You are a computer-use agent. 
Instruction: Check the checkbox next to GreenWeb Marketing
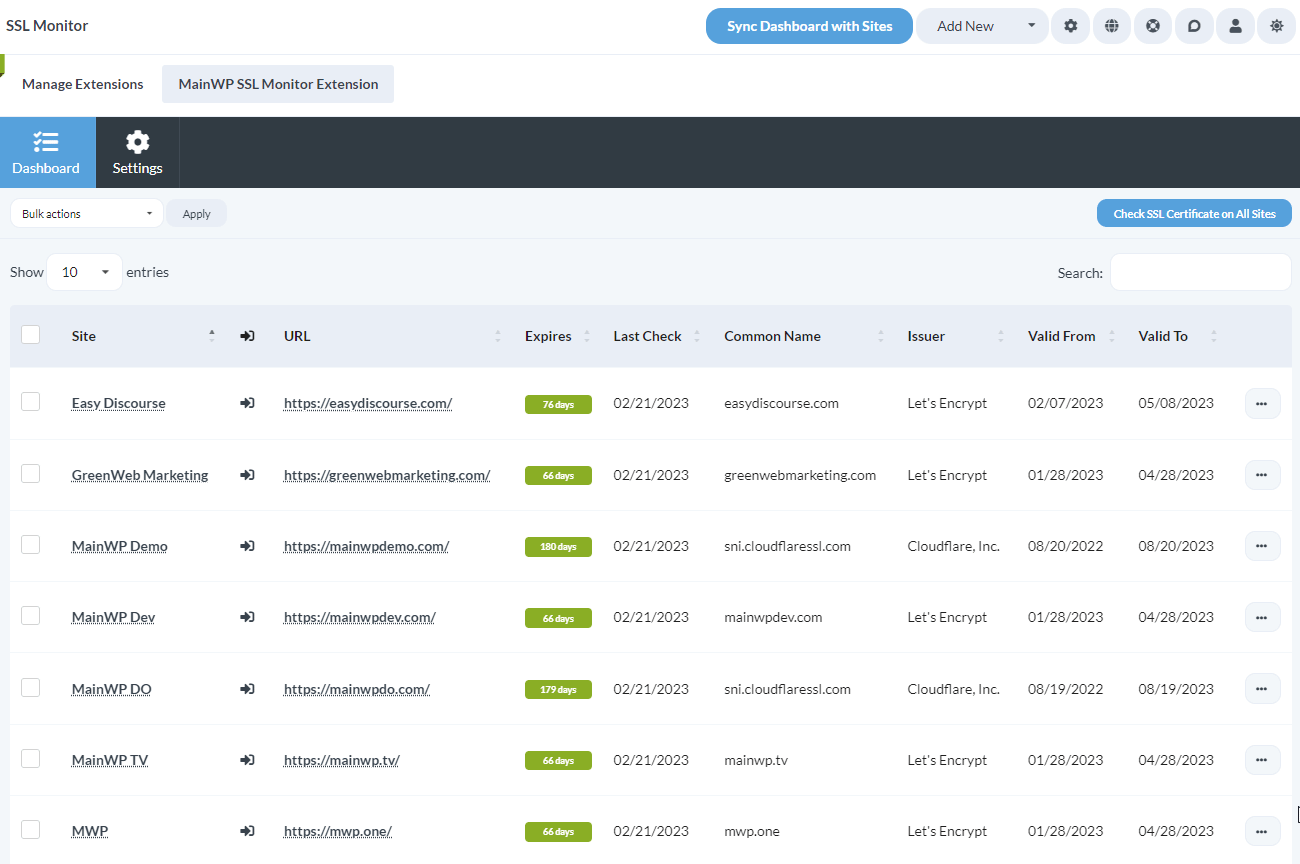(30, 474)
